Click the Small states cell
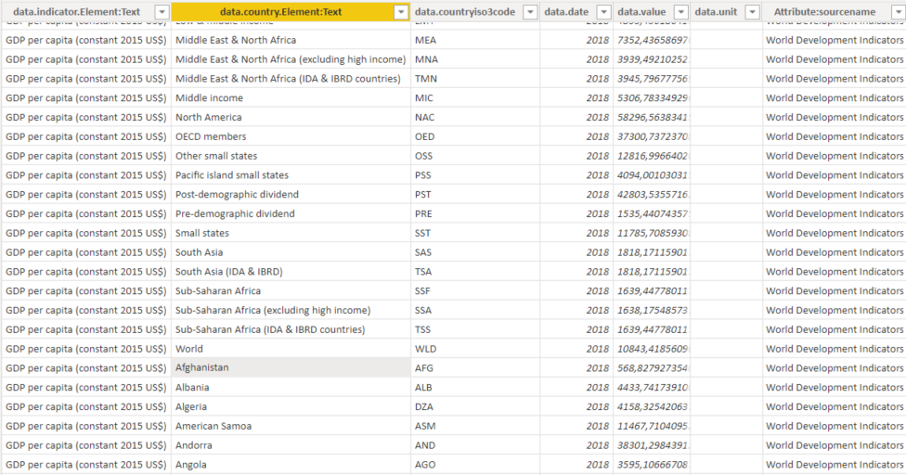The height and width of the screenshot is (476, 906). (x=291, y=233)
